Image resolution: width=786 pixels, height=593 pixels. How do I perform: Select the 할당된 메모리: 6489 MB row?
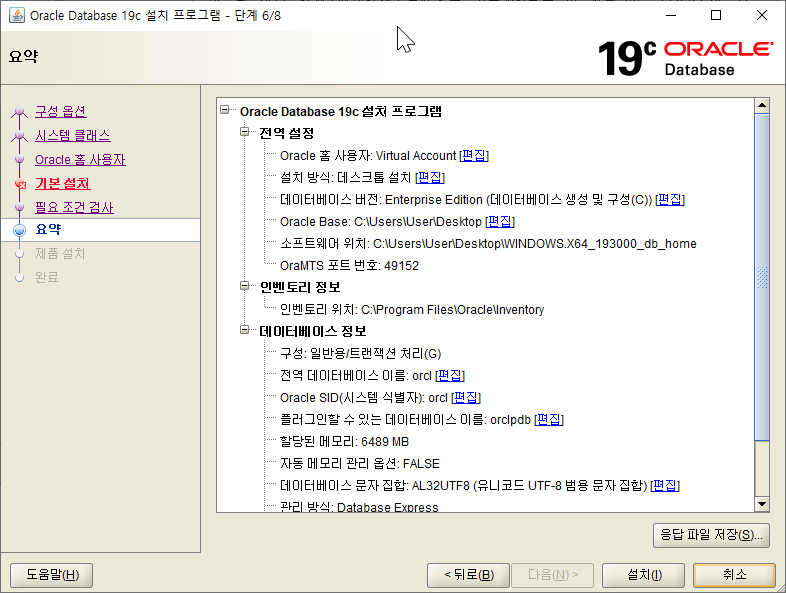(344, 442)
